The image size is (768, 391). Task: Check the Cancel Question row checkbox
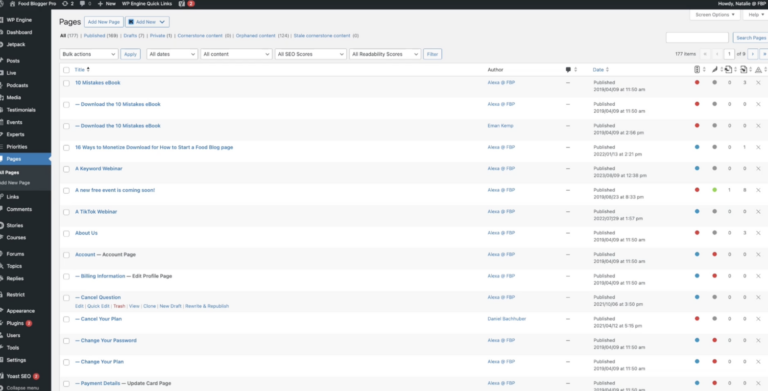66,298
